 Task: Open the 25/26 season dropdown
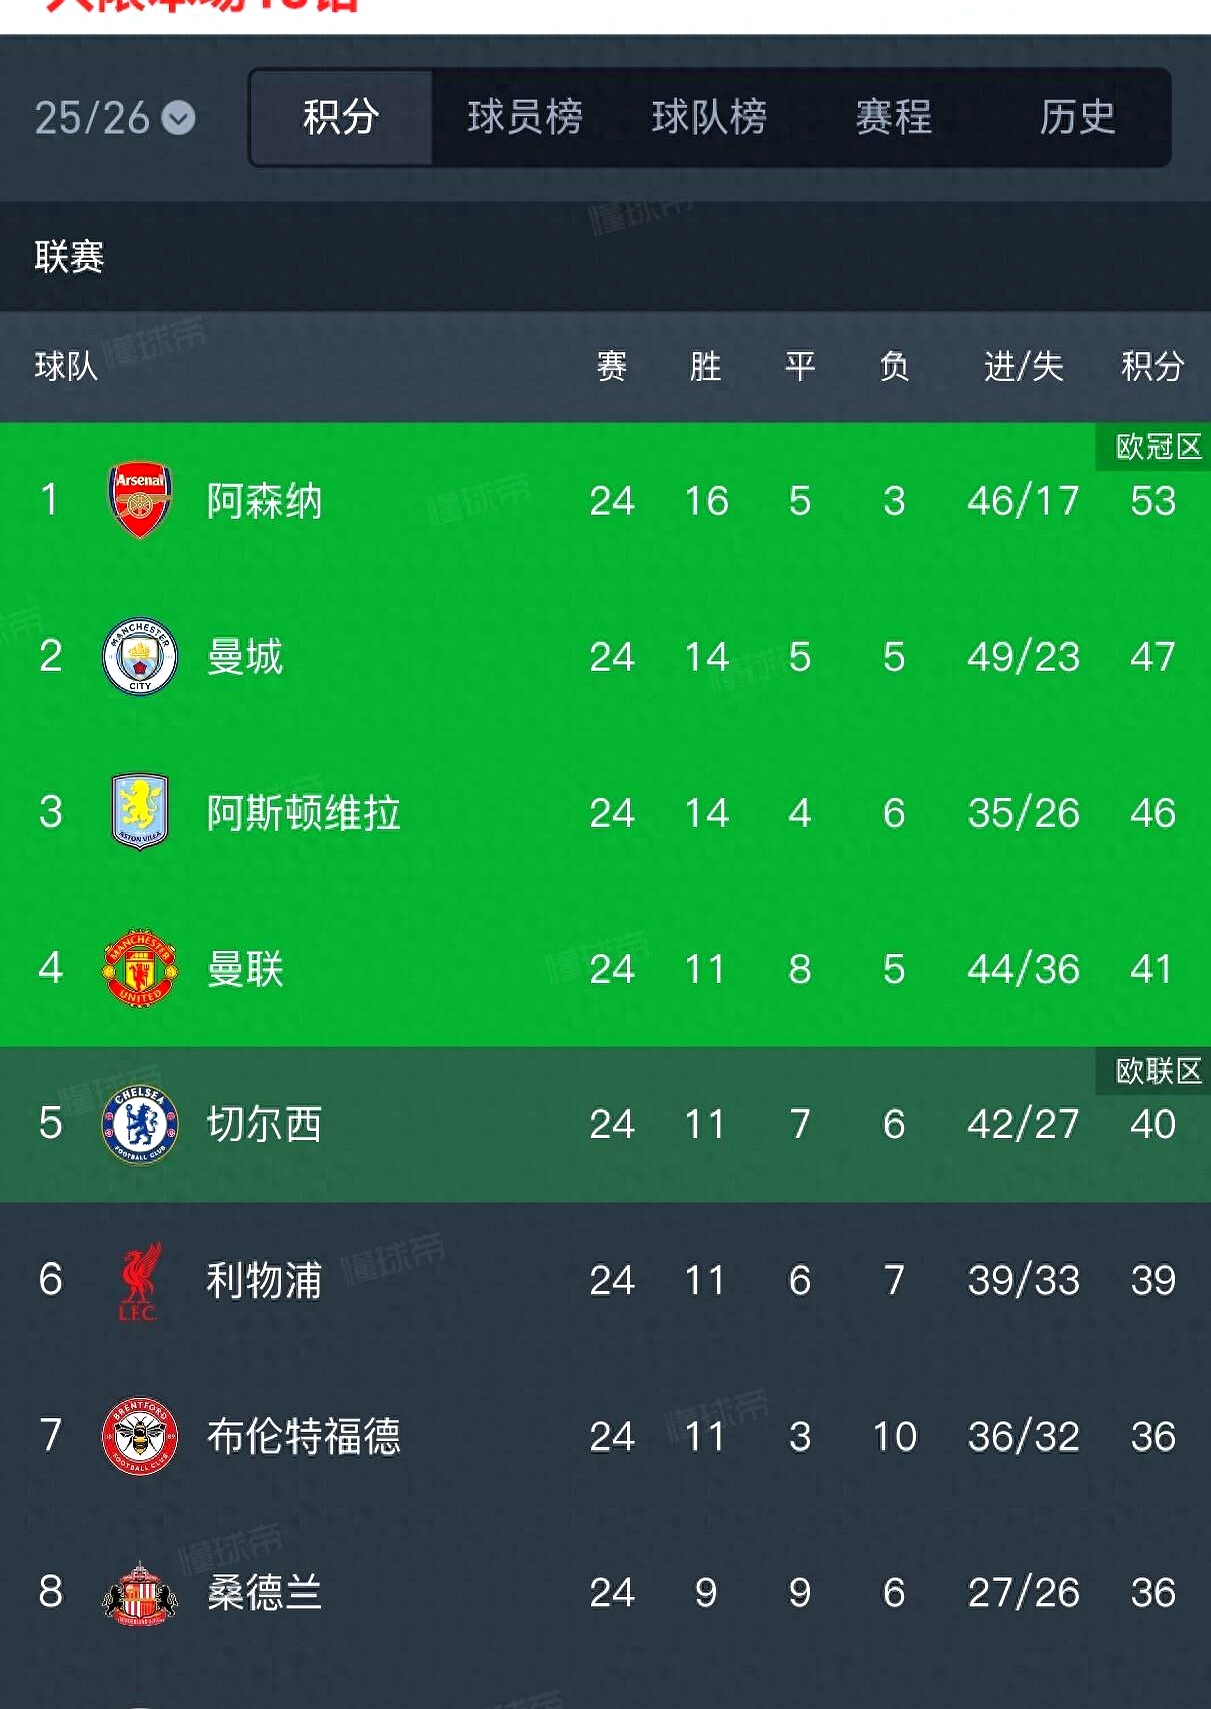pyautogui.click(x=115, y=118)
